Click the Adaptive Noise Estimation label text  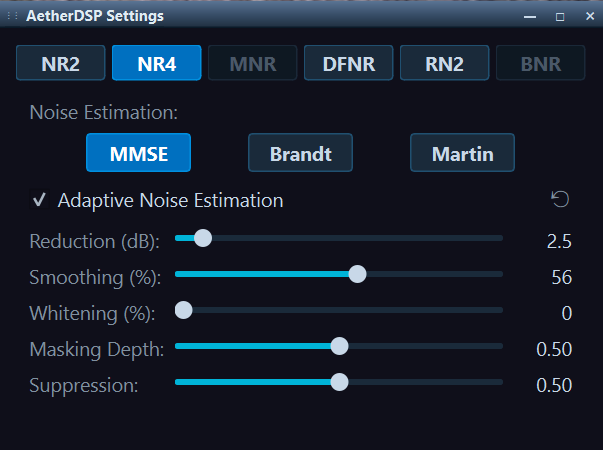170,201
